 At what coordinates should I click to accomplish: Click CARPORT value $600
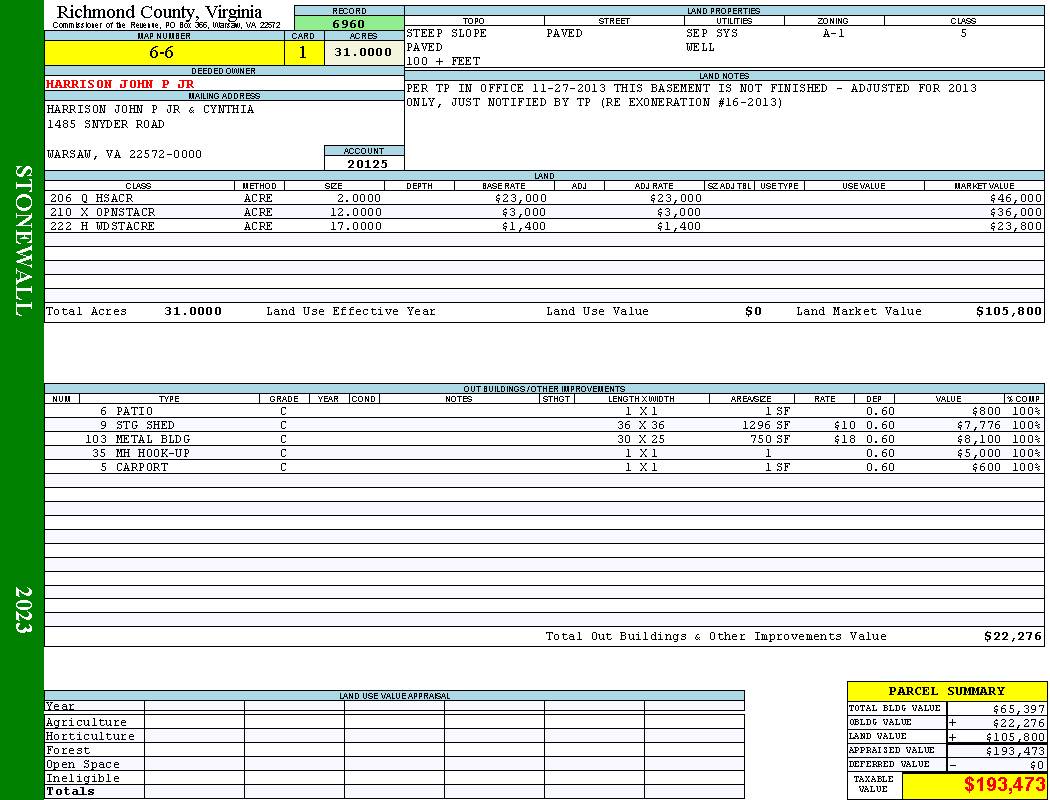click(986, 468)
